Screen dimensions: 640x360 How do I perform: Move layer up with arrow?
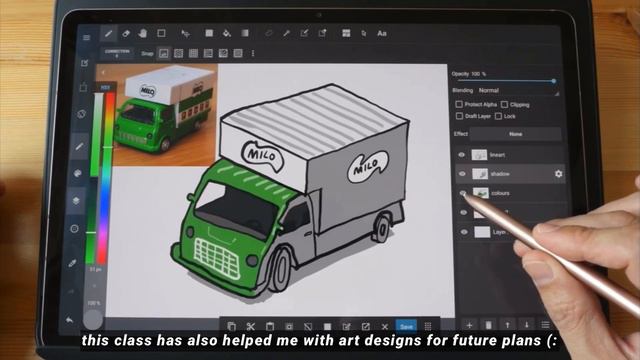507,325
